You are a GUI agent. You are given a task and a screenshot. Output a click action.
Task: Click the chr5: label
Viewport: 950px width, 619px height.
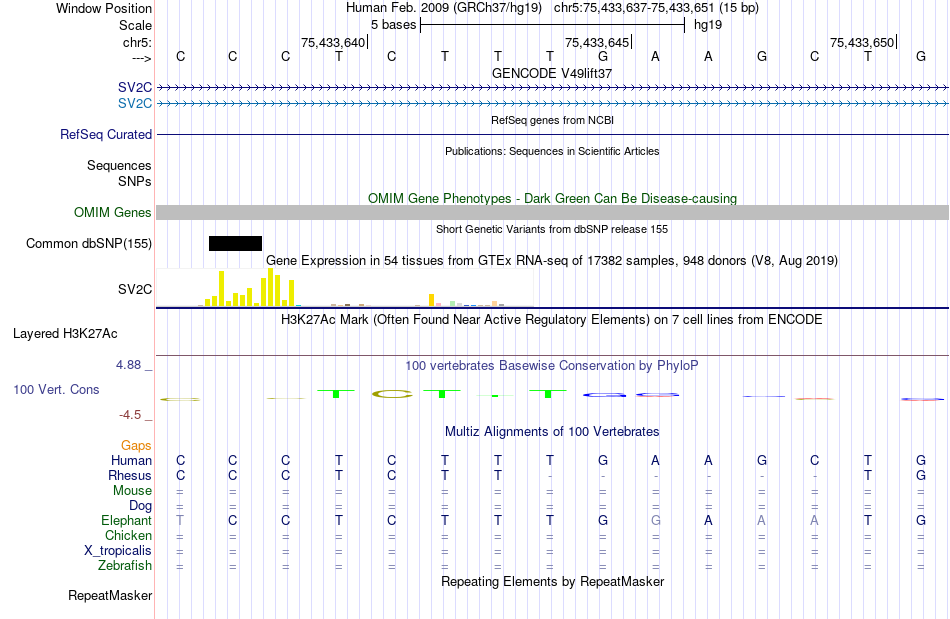[137, 42]
